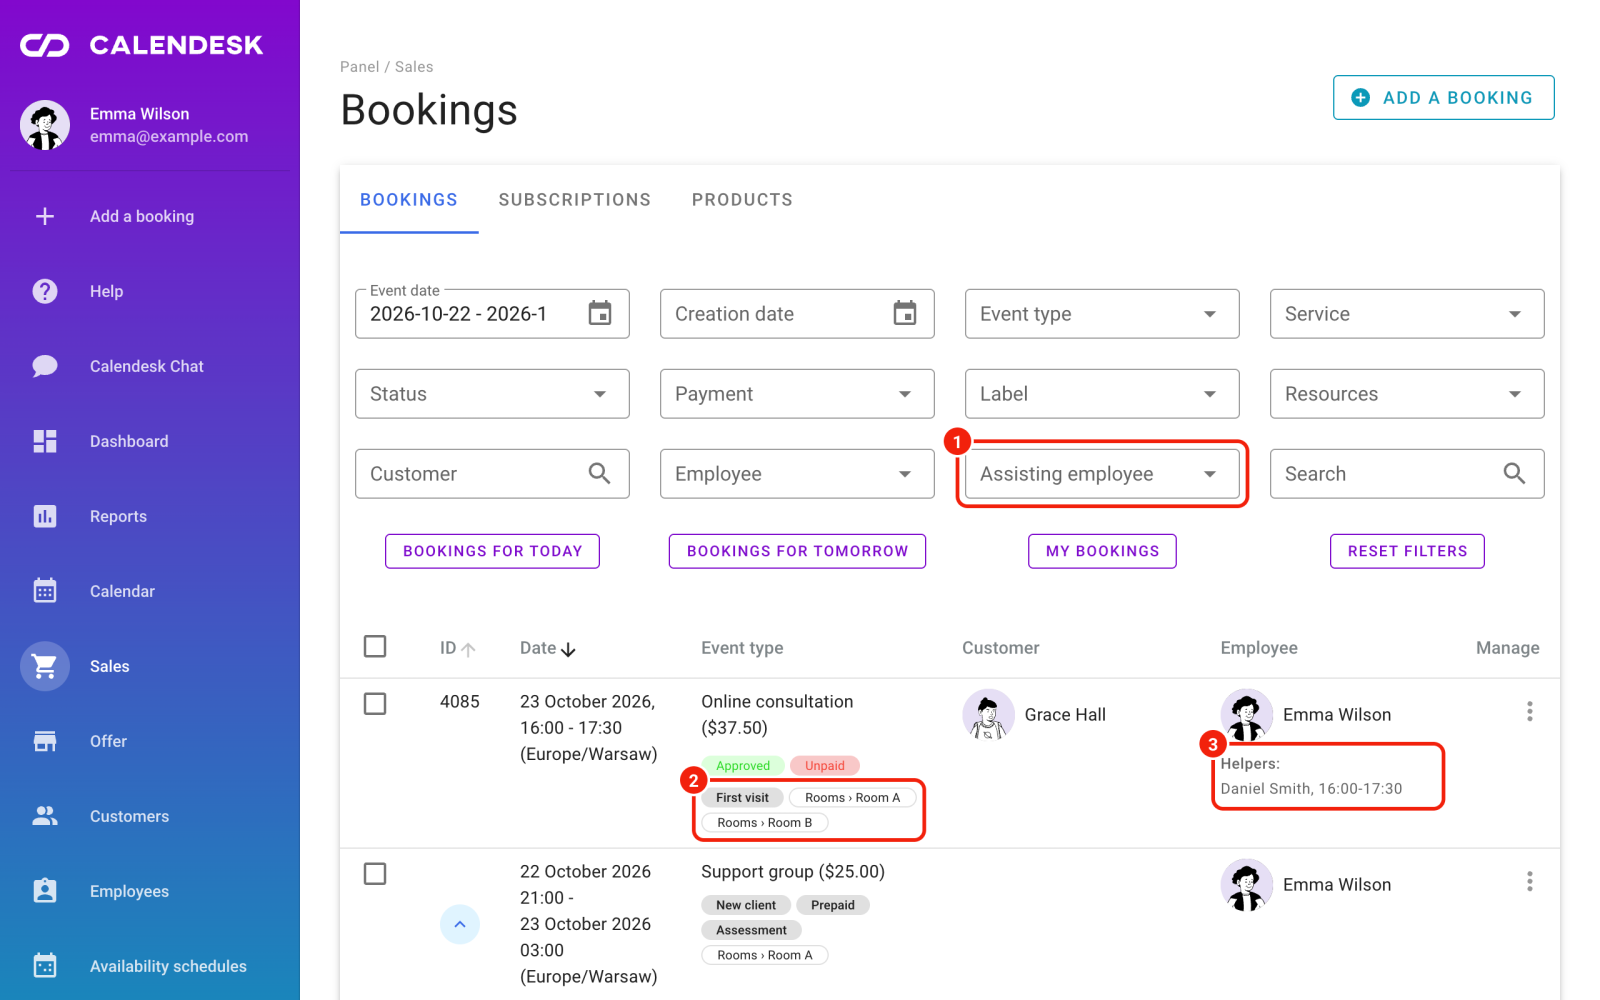Click the Calendar sidebar icon
1600x1000 pixels.
[x=45, y=591]
